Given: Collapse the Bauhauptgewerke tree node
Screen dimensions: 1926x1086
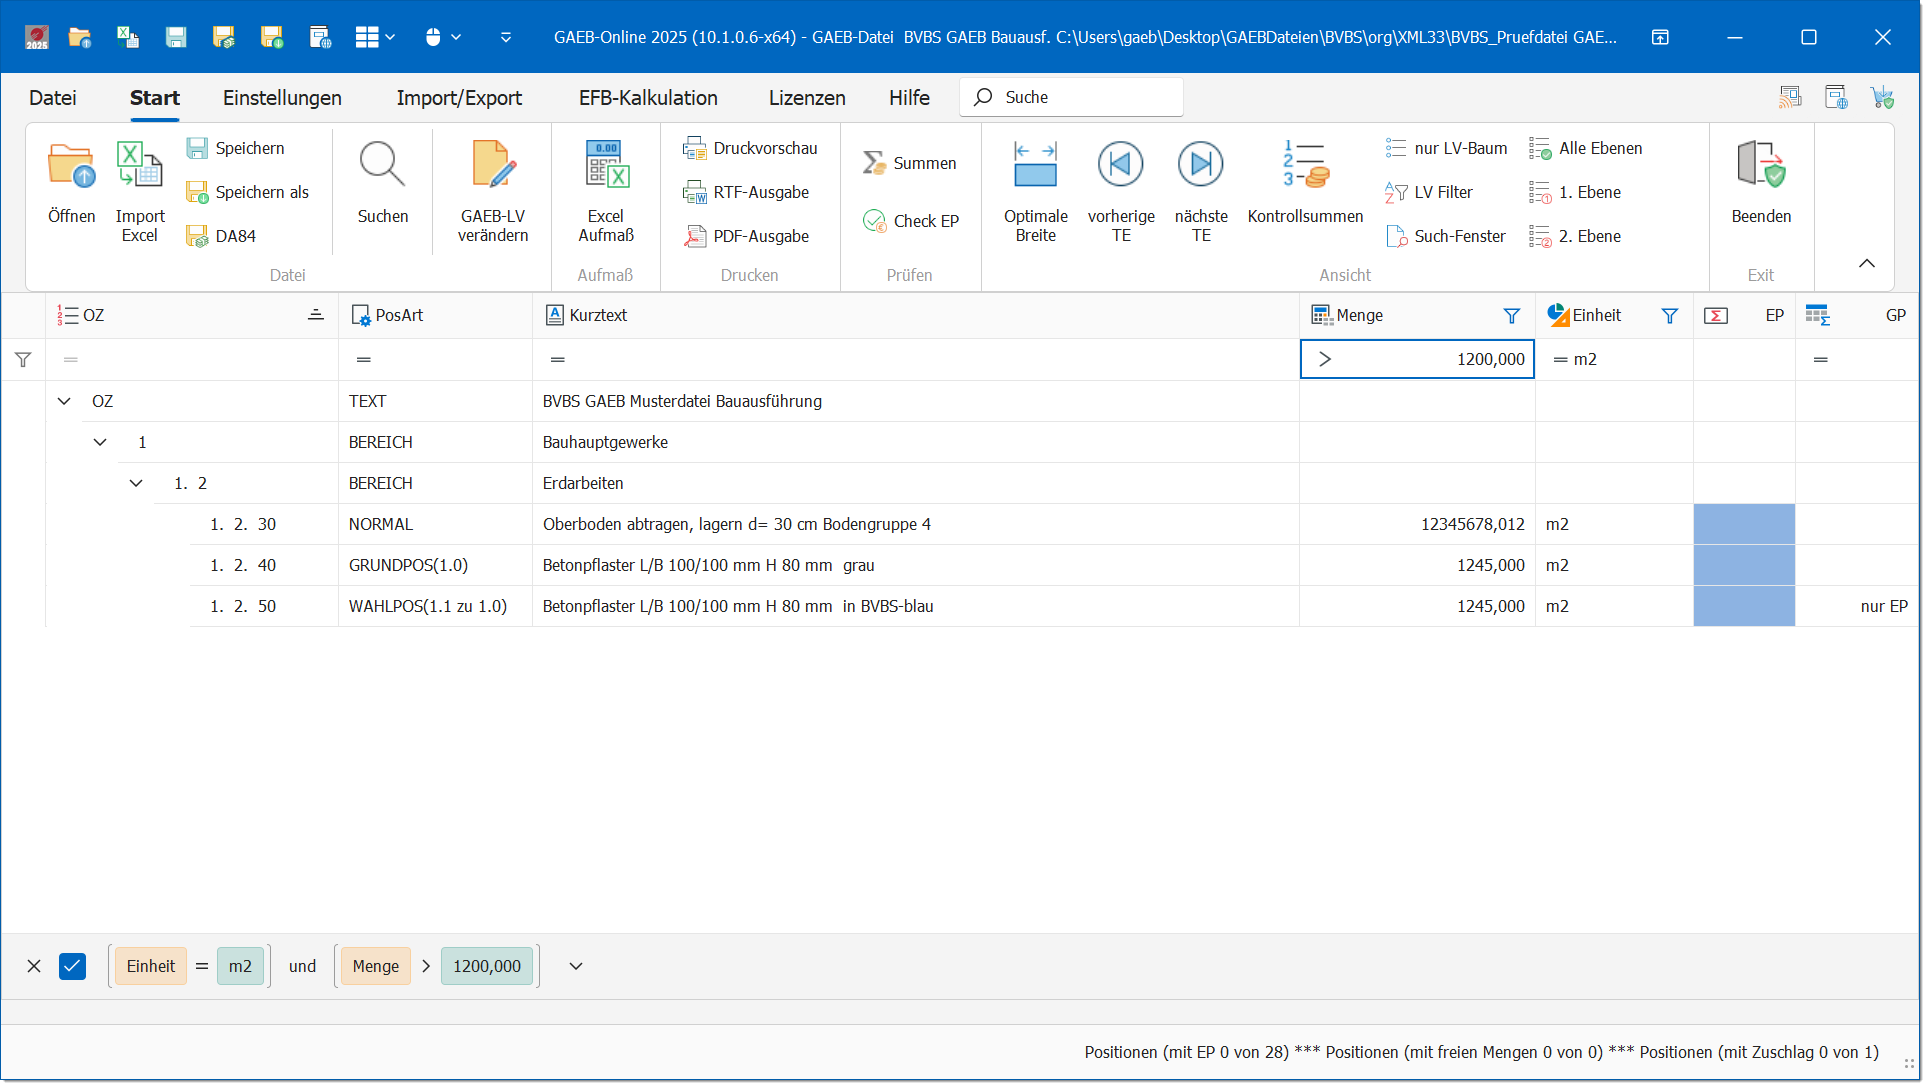Looking at the screenshot, I should point(100,443).
